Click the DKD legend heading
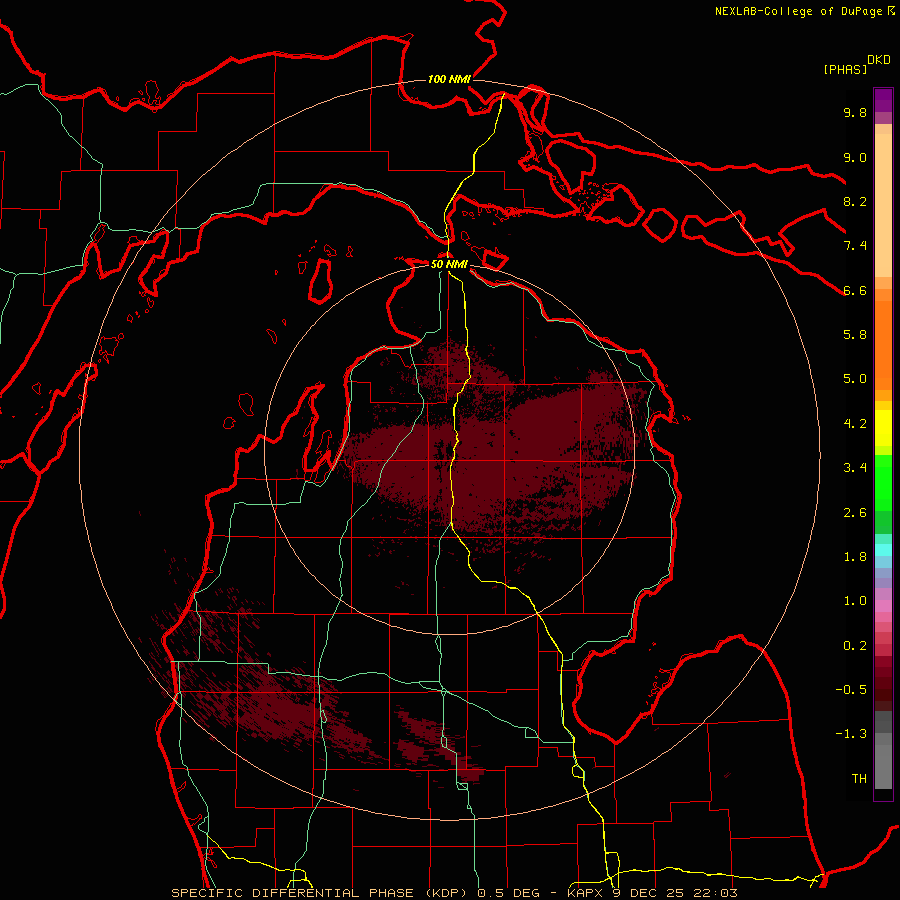Viewport: 900px width, 900px height. coord(879,60)
